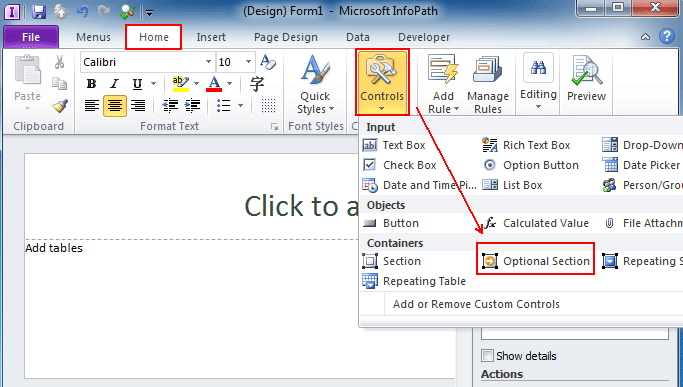Switch to the Insert tab
Screen dimensions: 683x387
[211, 37]
